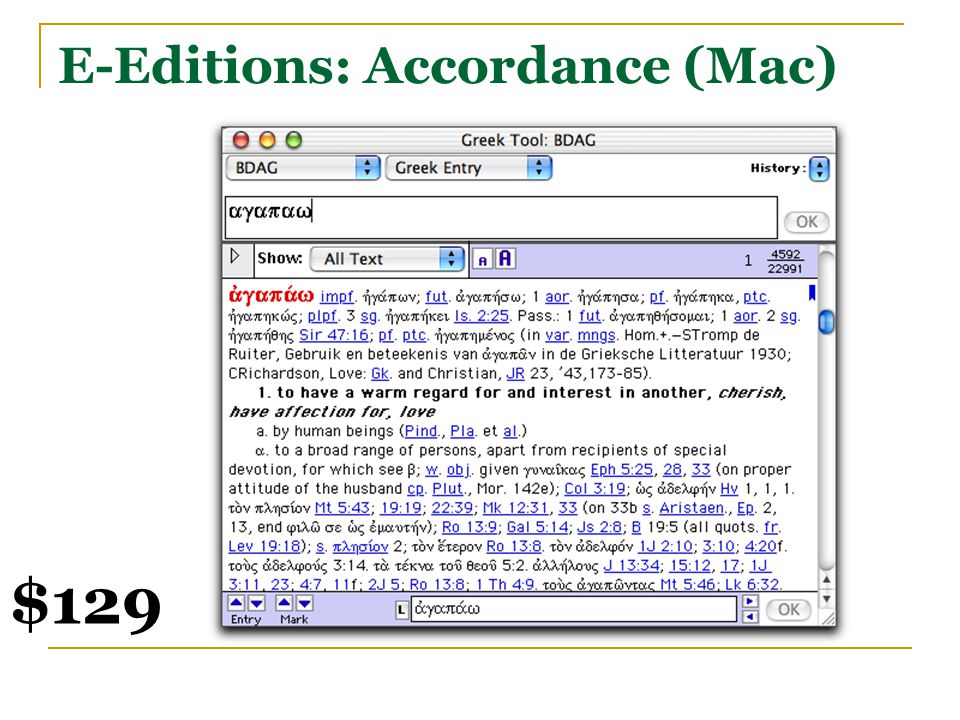
Task: Click the var. abbreviation link
Action: coord(558,336)
